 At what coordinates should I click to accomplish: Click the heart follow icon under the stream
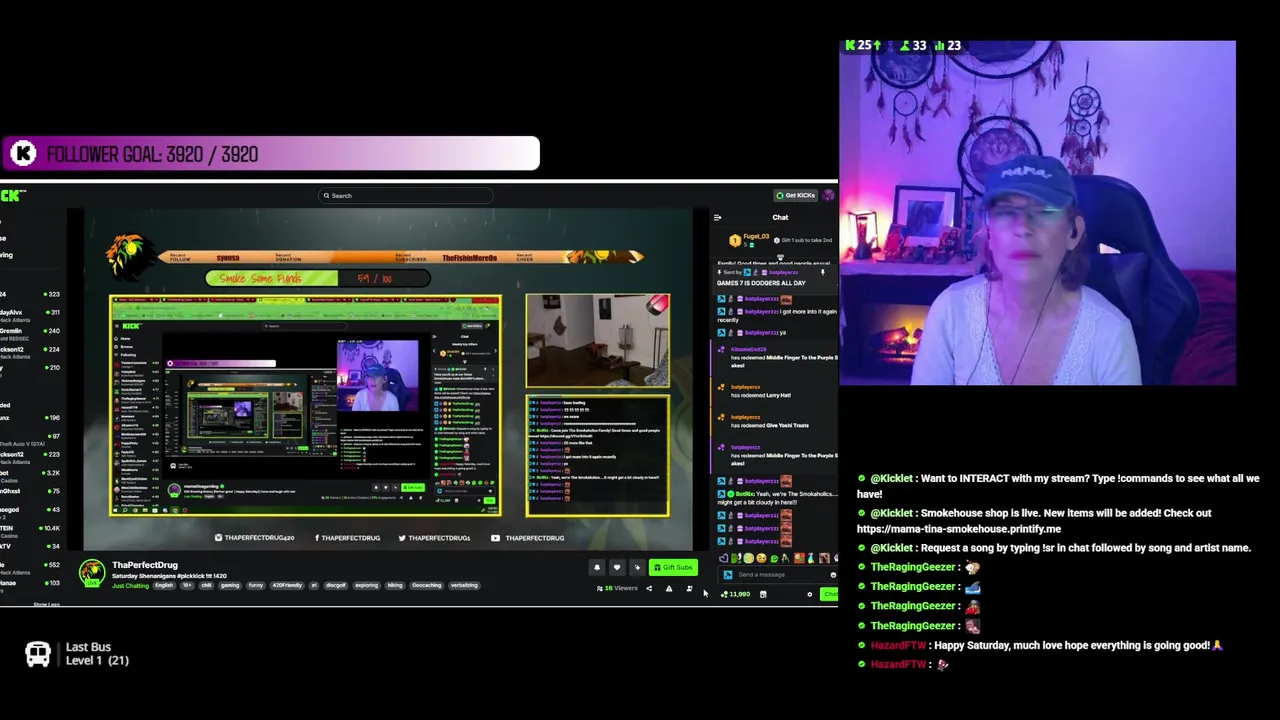pyautogui.click(x=617, y=567)
